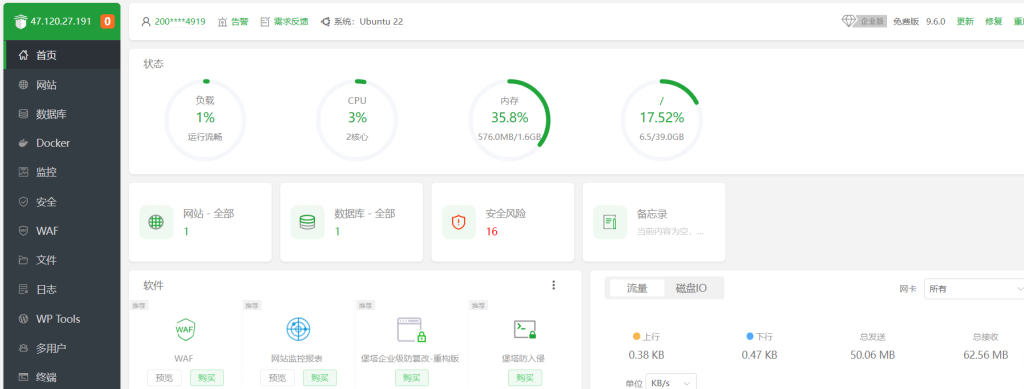This screenshot has height=389, width=1024.
Task: Switch to the 流量 traffic tab
Action: point(637,288)
